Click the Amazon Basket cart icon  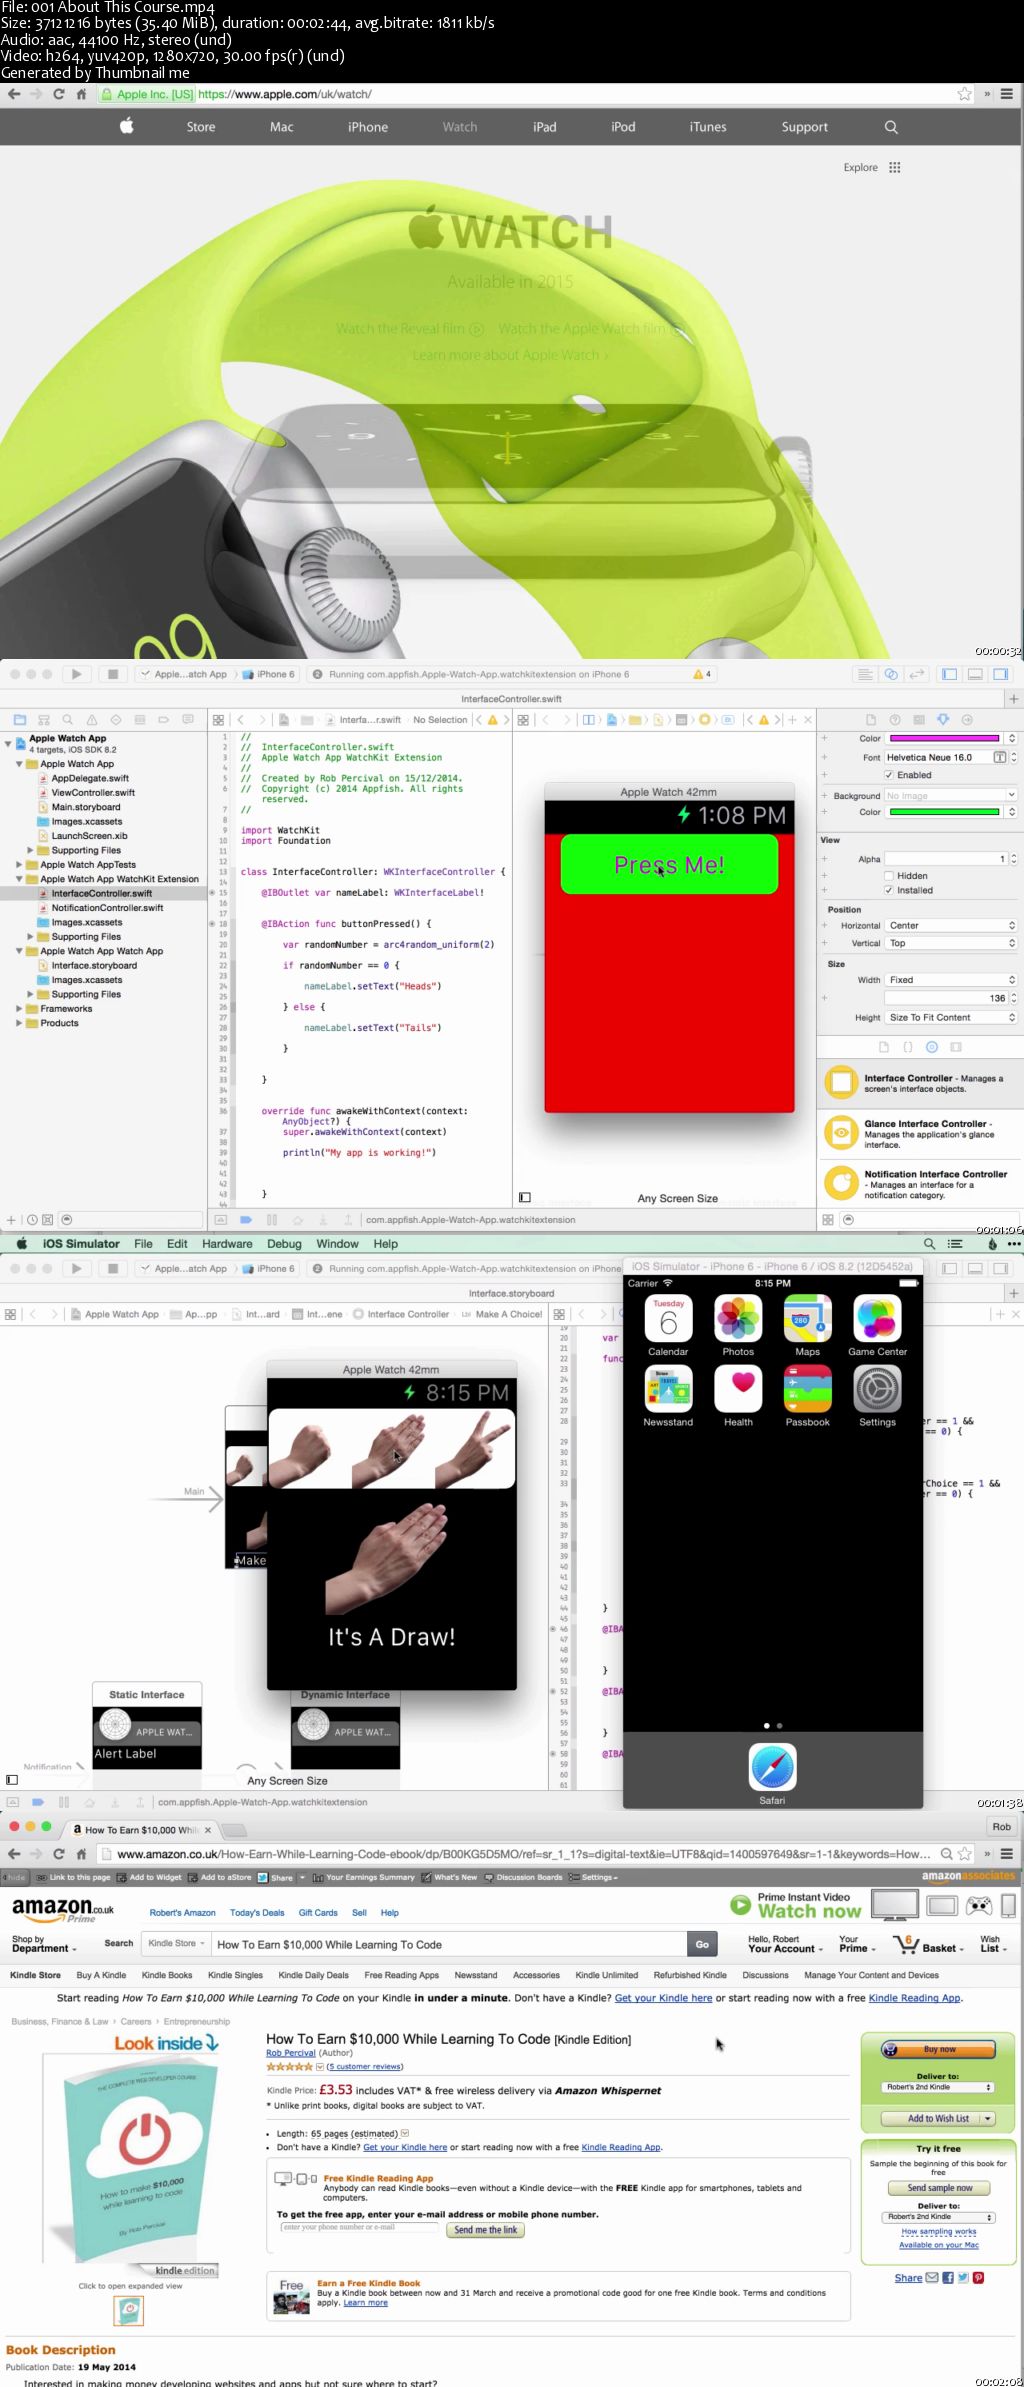[x=906, y=1944]
